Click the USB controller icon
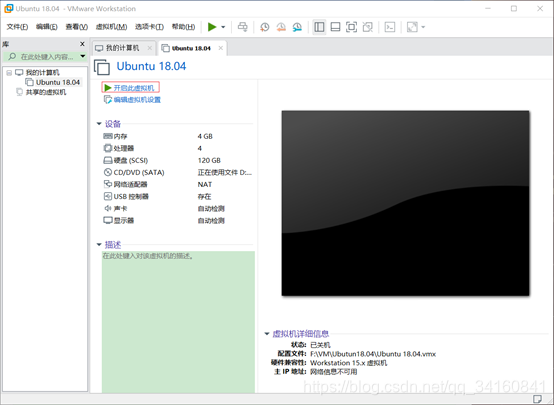This screenshot has width=554, height=405. pyautogui.click(x=108, y=196)
